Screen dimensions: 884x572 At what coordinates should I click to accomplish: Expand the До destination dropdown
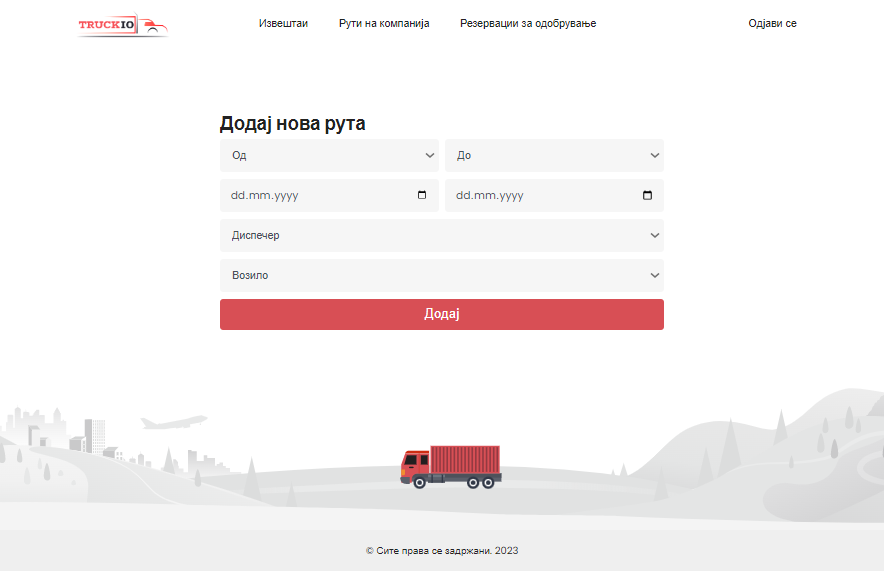(x=554, y=156)
